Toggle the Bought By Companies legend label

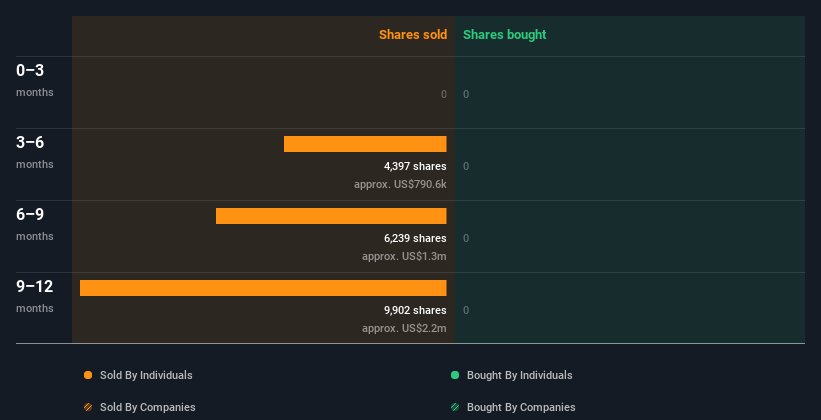click(521, 407)
